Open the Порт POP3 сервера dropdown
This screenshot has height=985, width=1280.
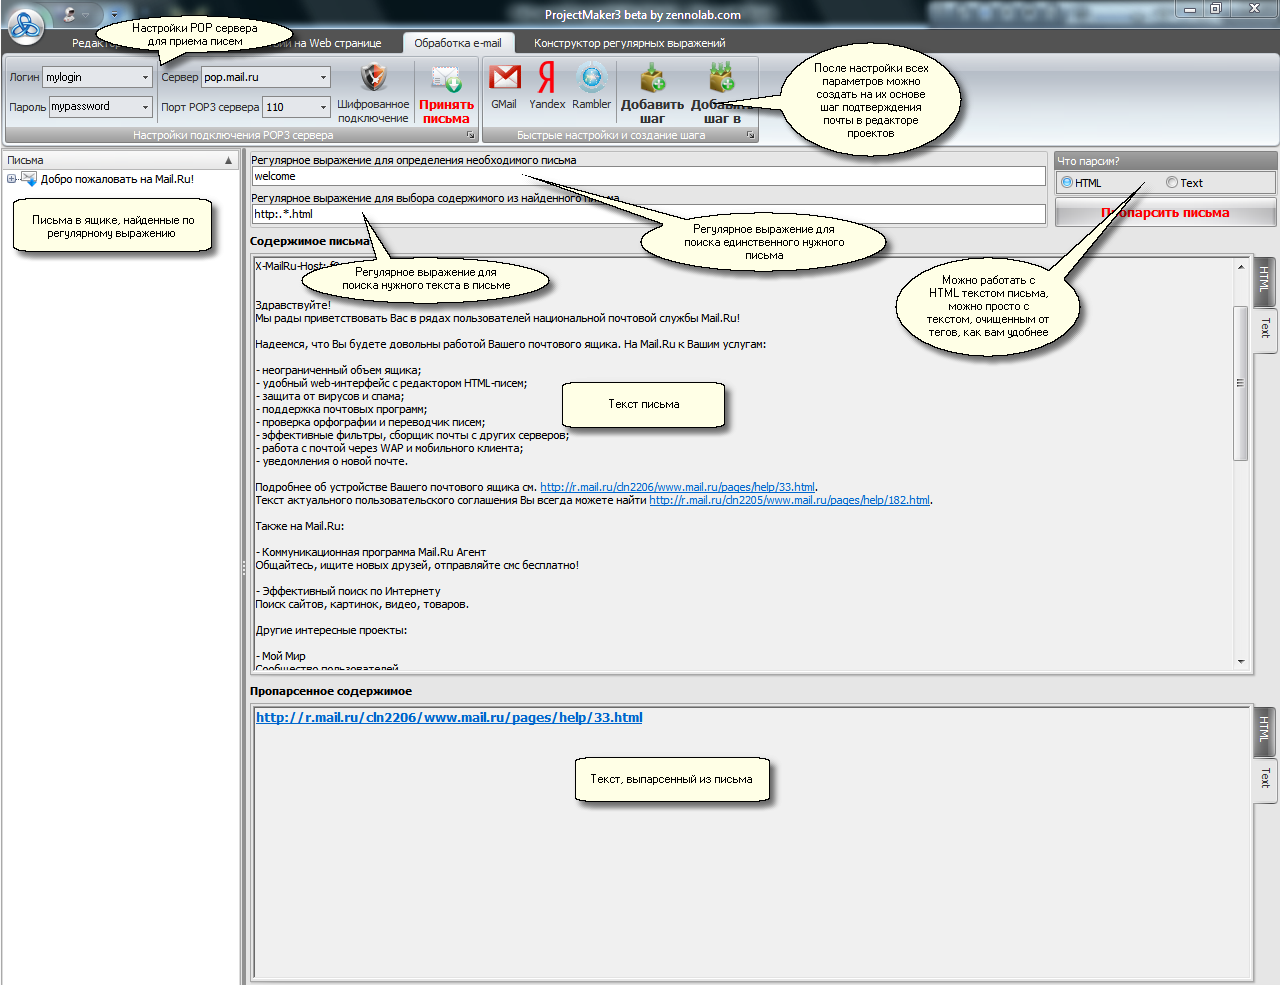pyautogui.click(x=323, y=107)
